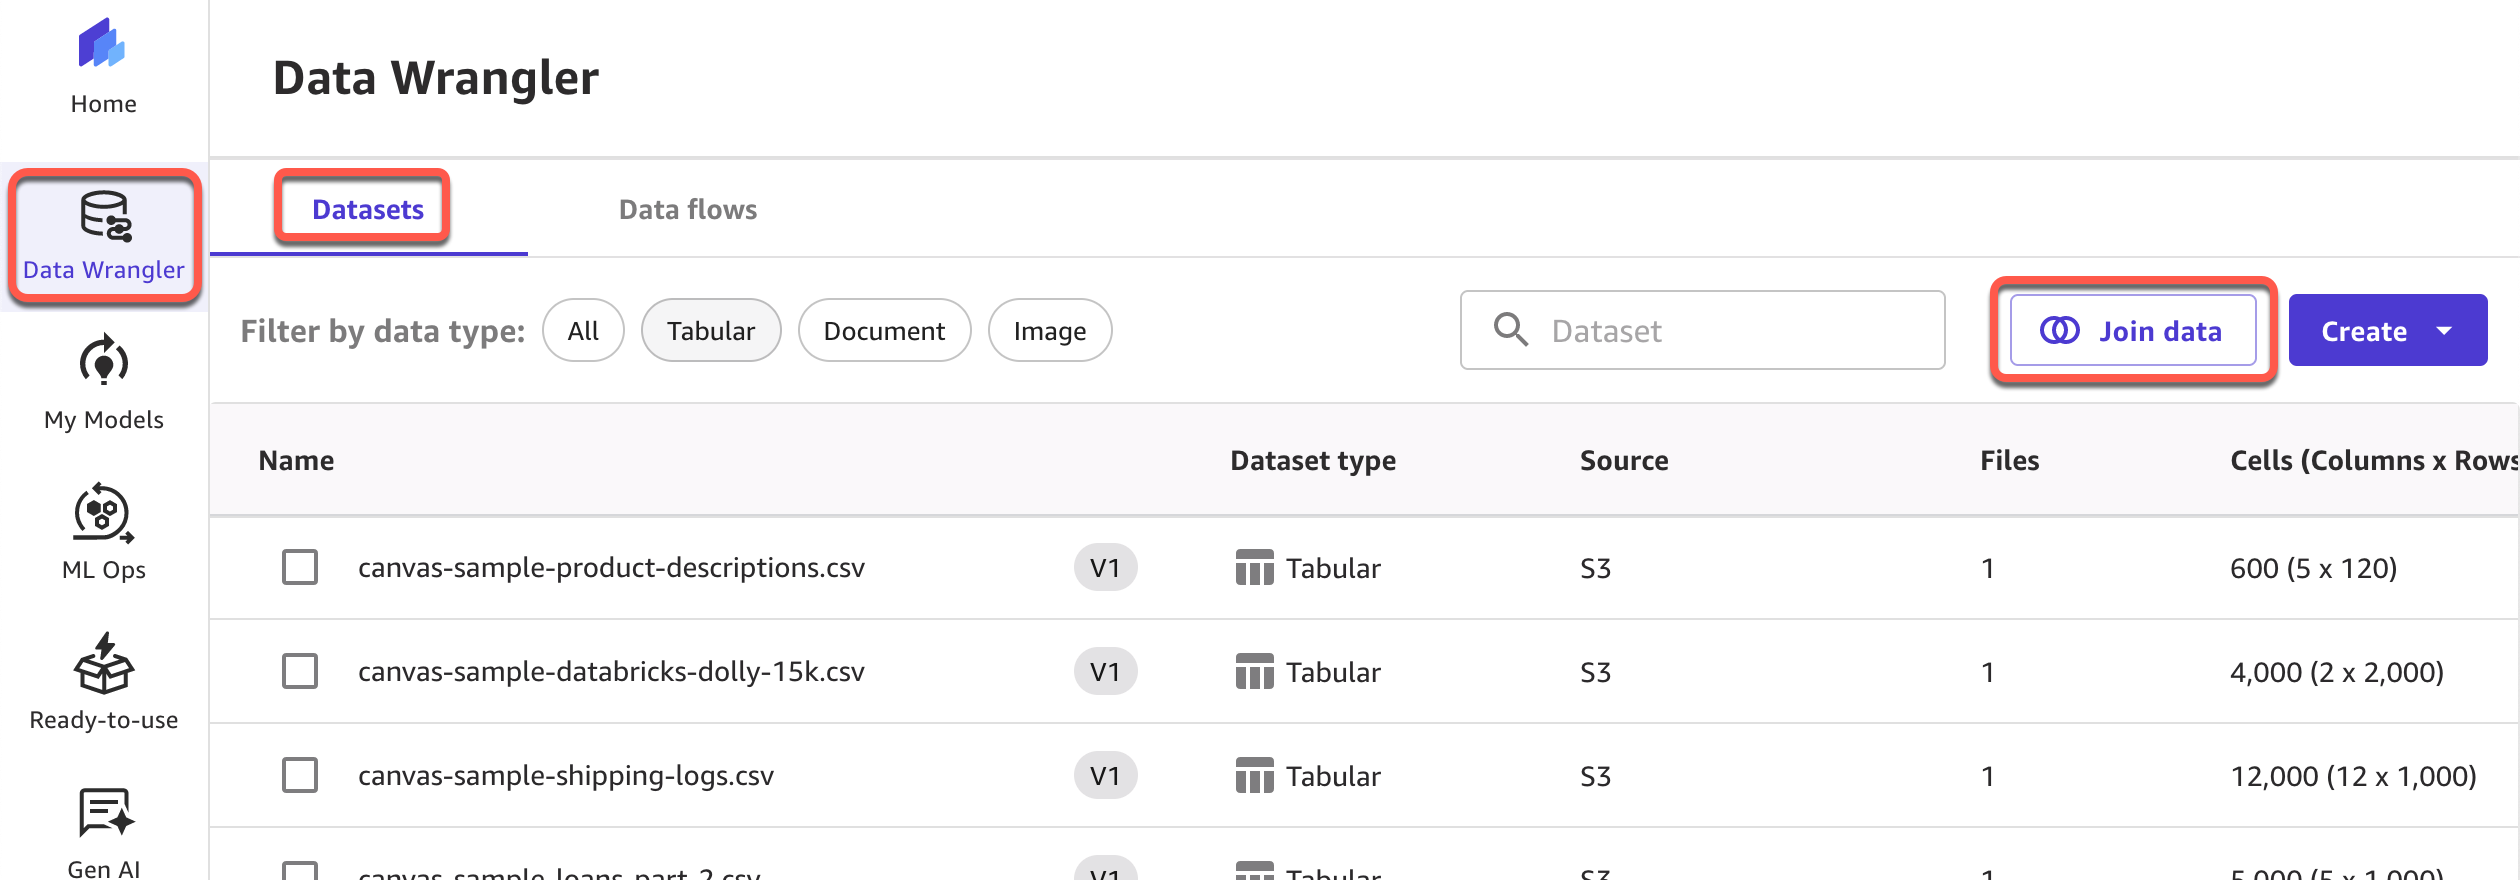The height and width of the screenshot is (880, 2520).
Task: Open Ready-to-use models
Action: pyautogui.click(x=103, y=683)
